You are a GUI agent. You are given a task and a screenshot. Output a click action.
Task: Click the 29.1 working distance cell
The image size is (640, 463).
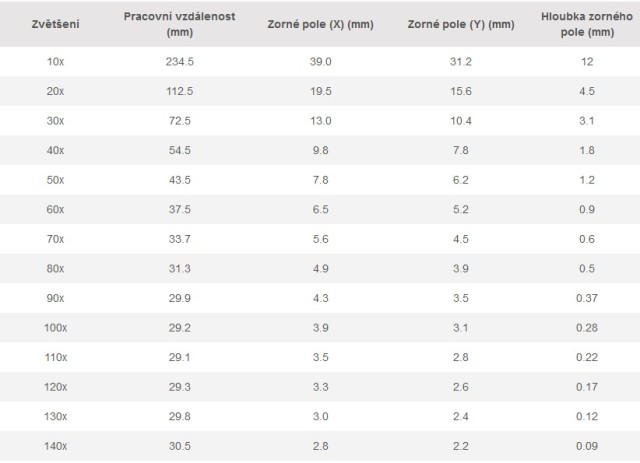[x=180, y=357]
